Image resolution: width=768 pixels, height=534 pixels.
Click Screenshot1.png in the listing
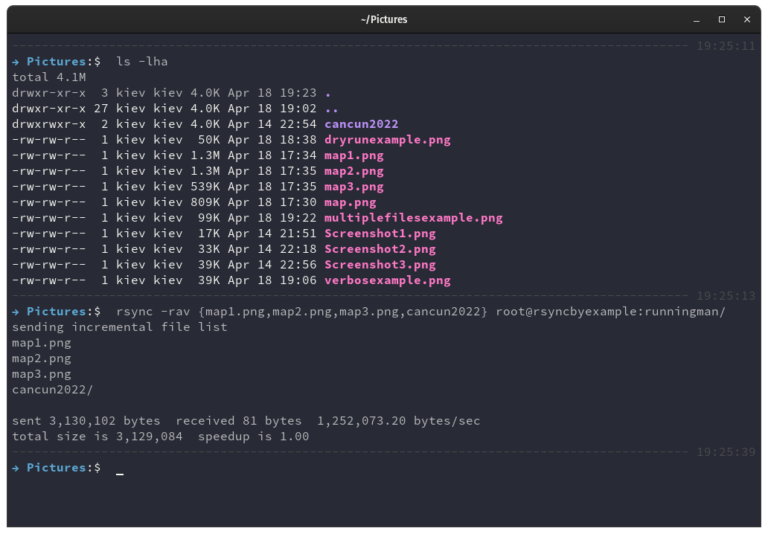coord(380,234)
